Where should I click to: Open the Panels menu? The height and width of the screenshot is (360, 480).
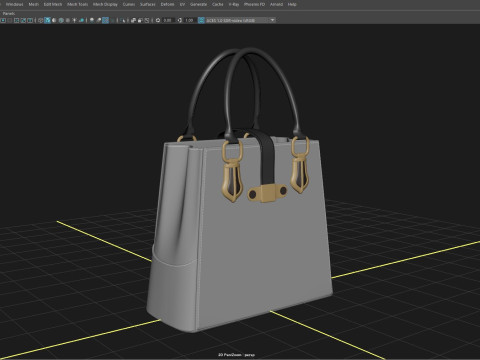(x=9, y=13)
